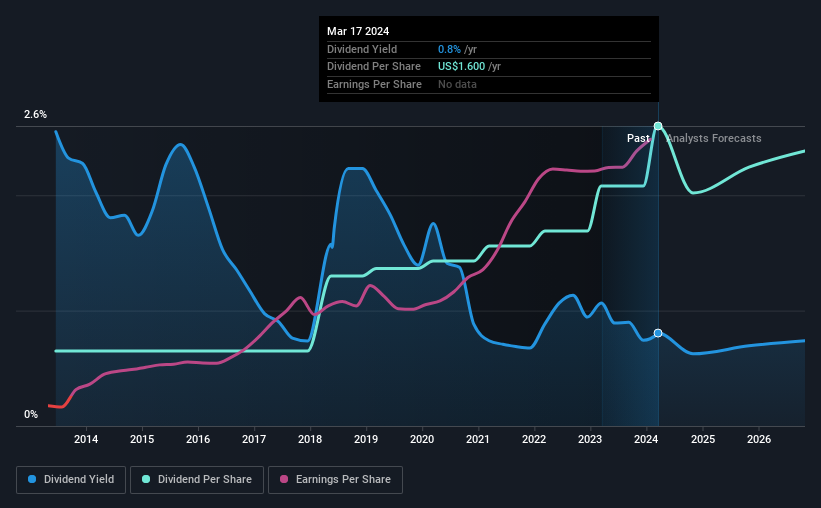821x508 pixels.
Task: Click the Past label on chart
Action: point(638,138)
